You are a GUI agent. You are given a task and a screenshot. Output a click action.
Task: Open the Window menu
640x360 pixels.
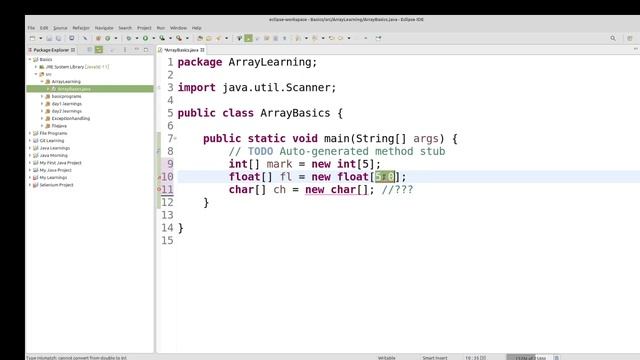click(x=178, y=28)
